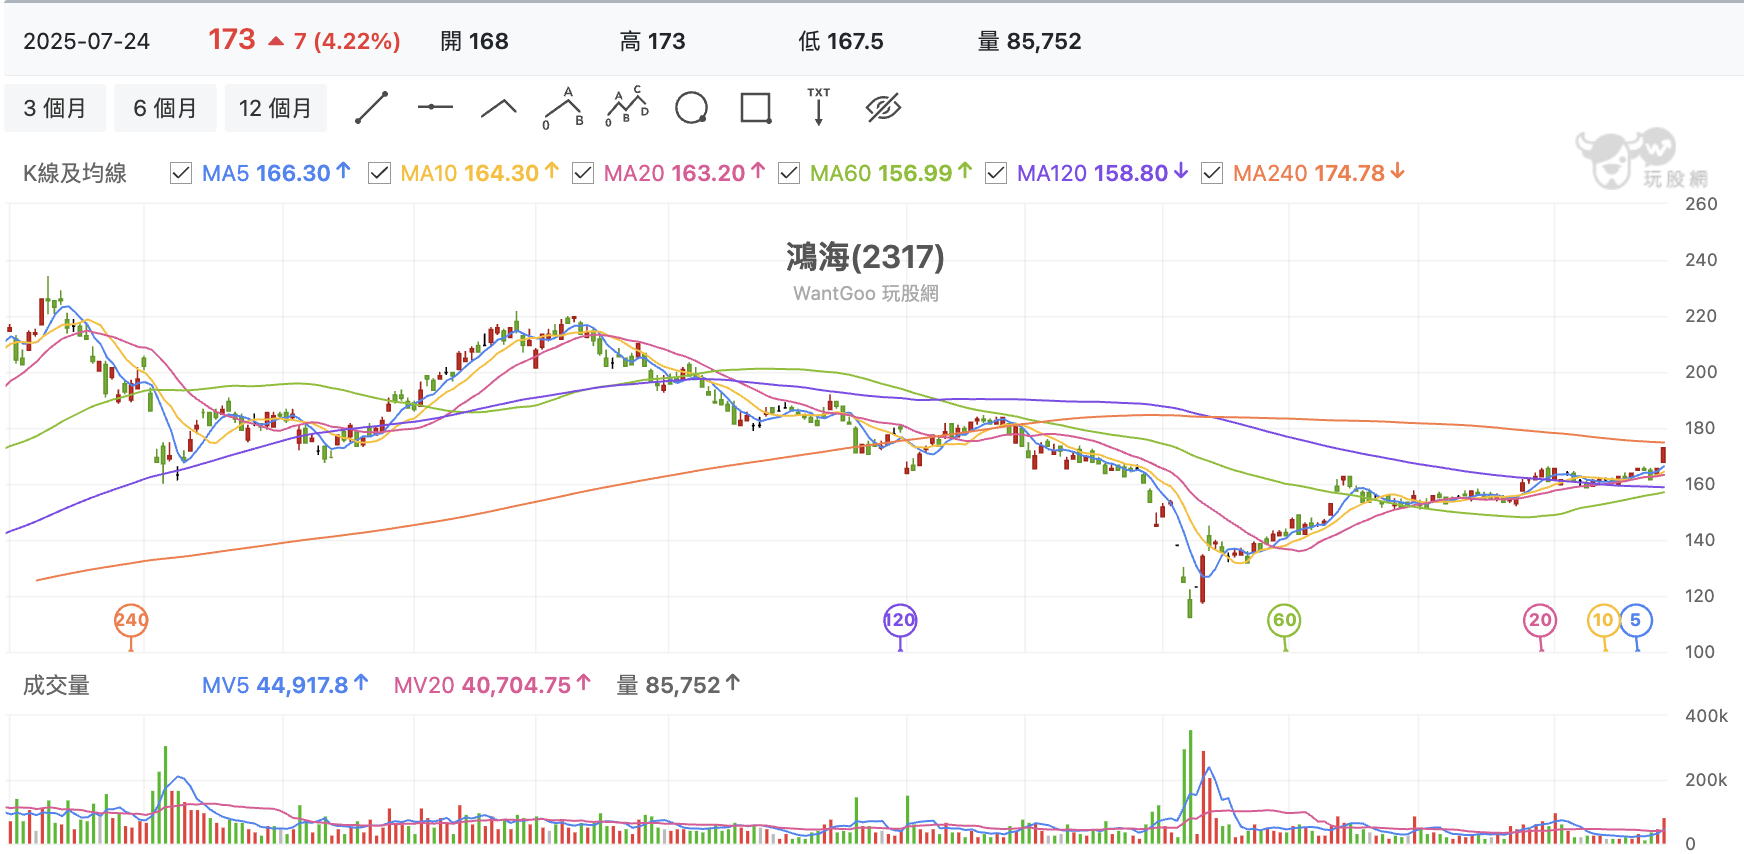Choose the rectangle drawing tool
Image resolution: width=1744 pixels, height=854 pixels.
coord(755,108)
